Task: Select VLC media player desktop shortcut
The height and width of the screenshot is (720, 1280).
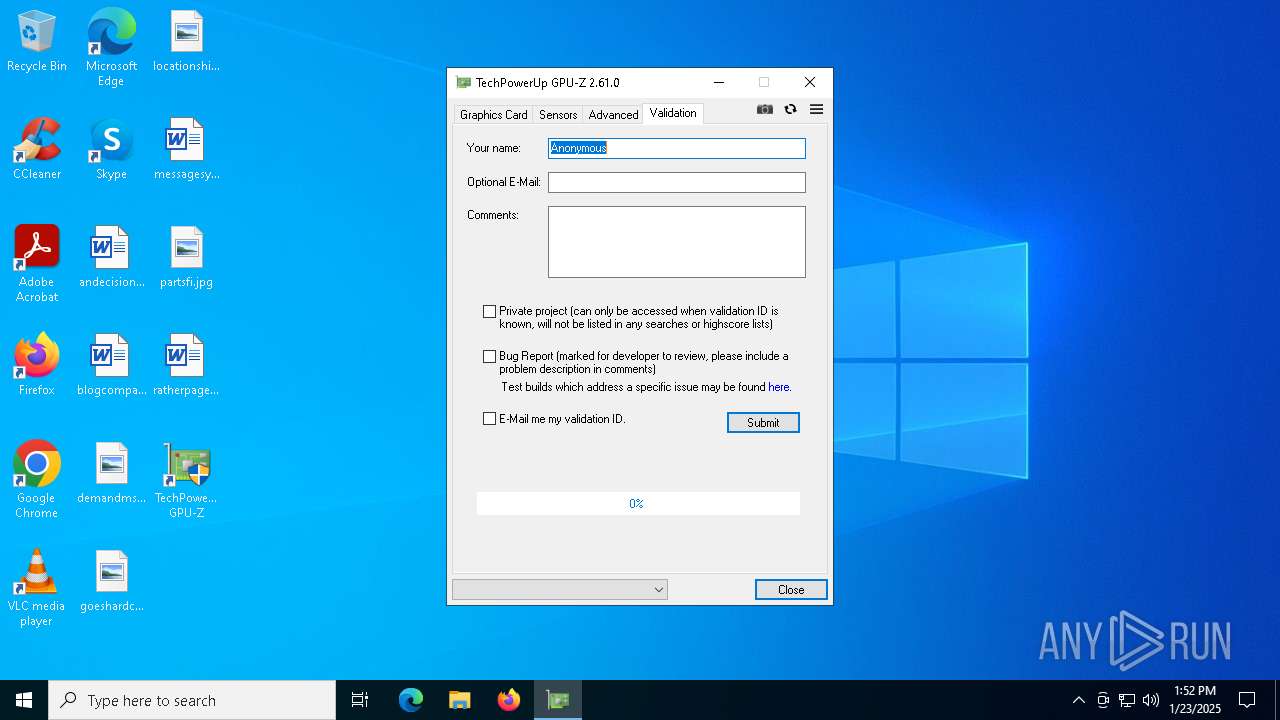Action: (x=37, y=588)
